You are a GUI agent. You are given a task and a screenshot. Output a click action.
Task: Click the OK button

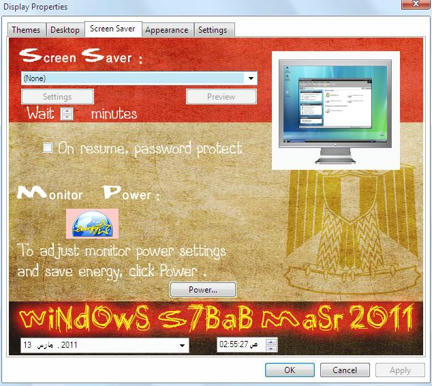point(290,370)
